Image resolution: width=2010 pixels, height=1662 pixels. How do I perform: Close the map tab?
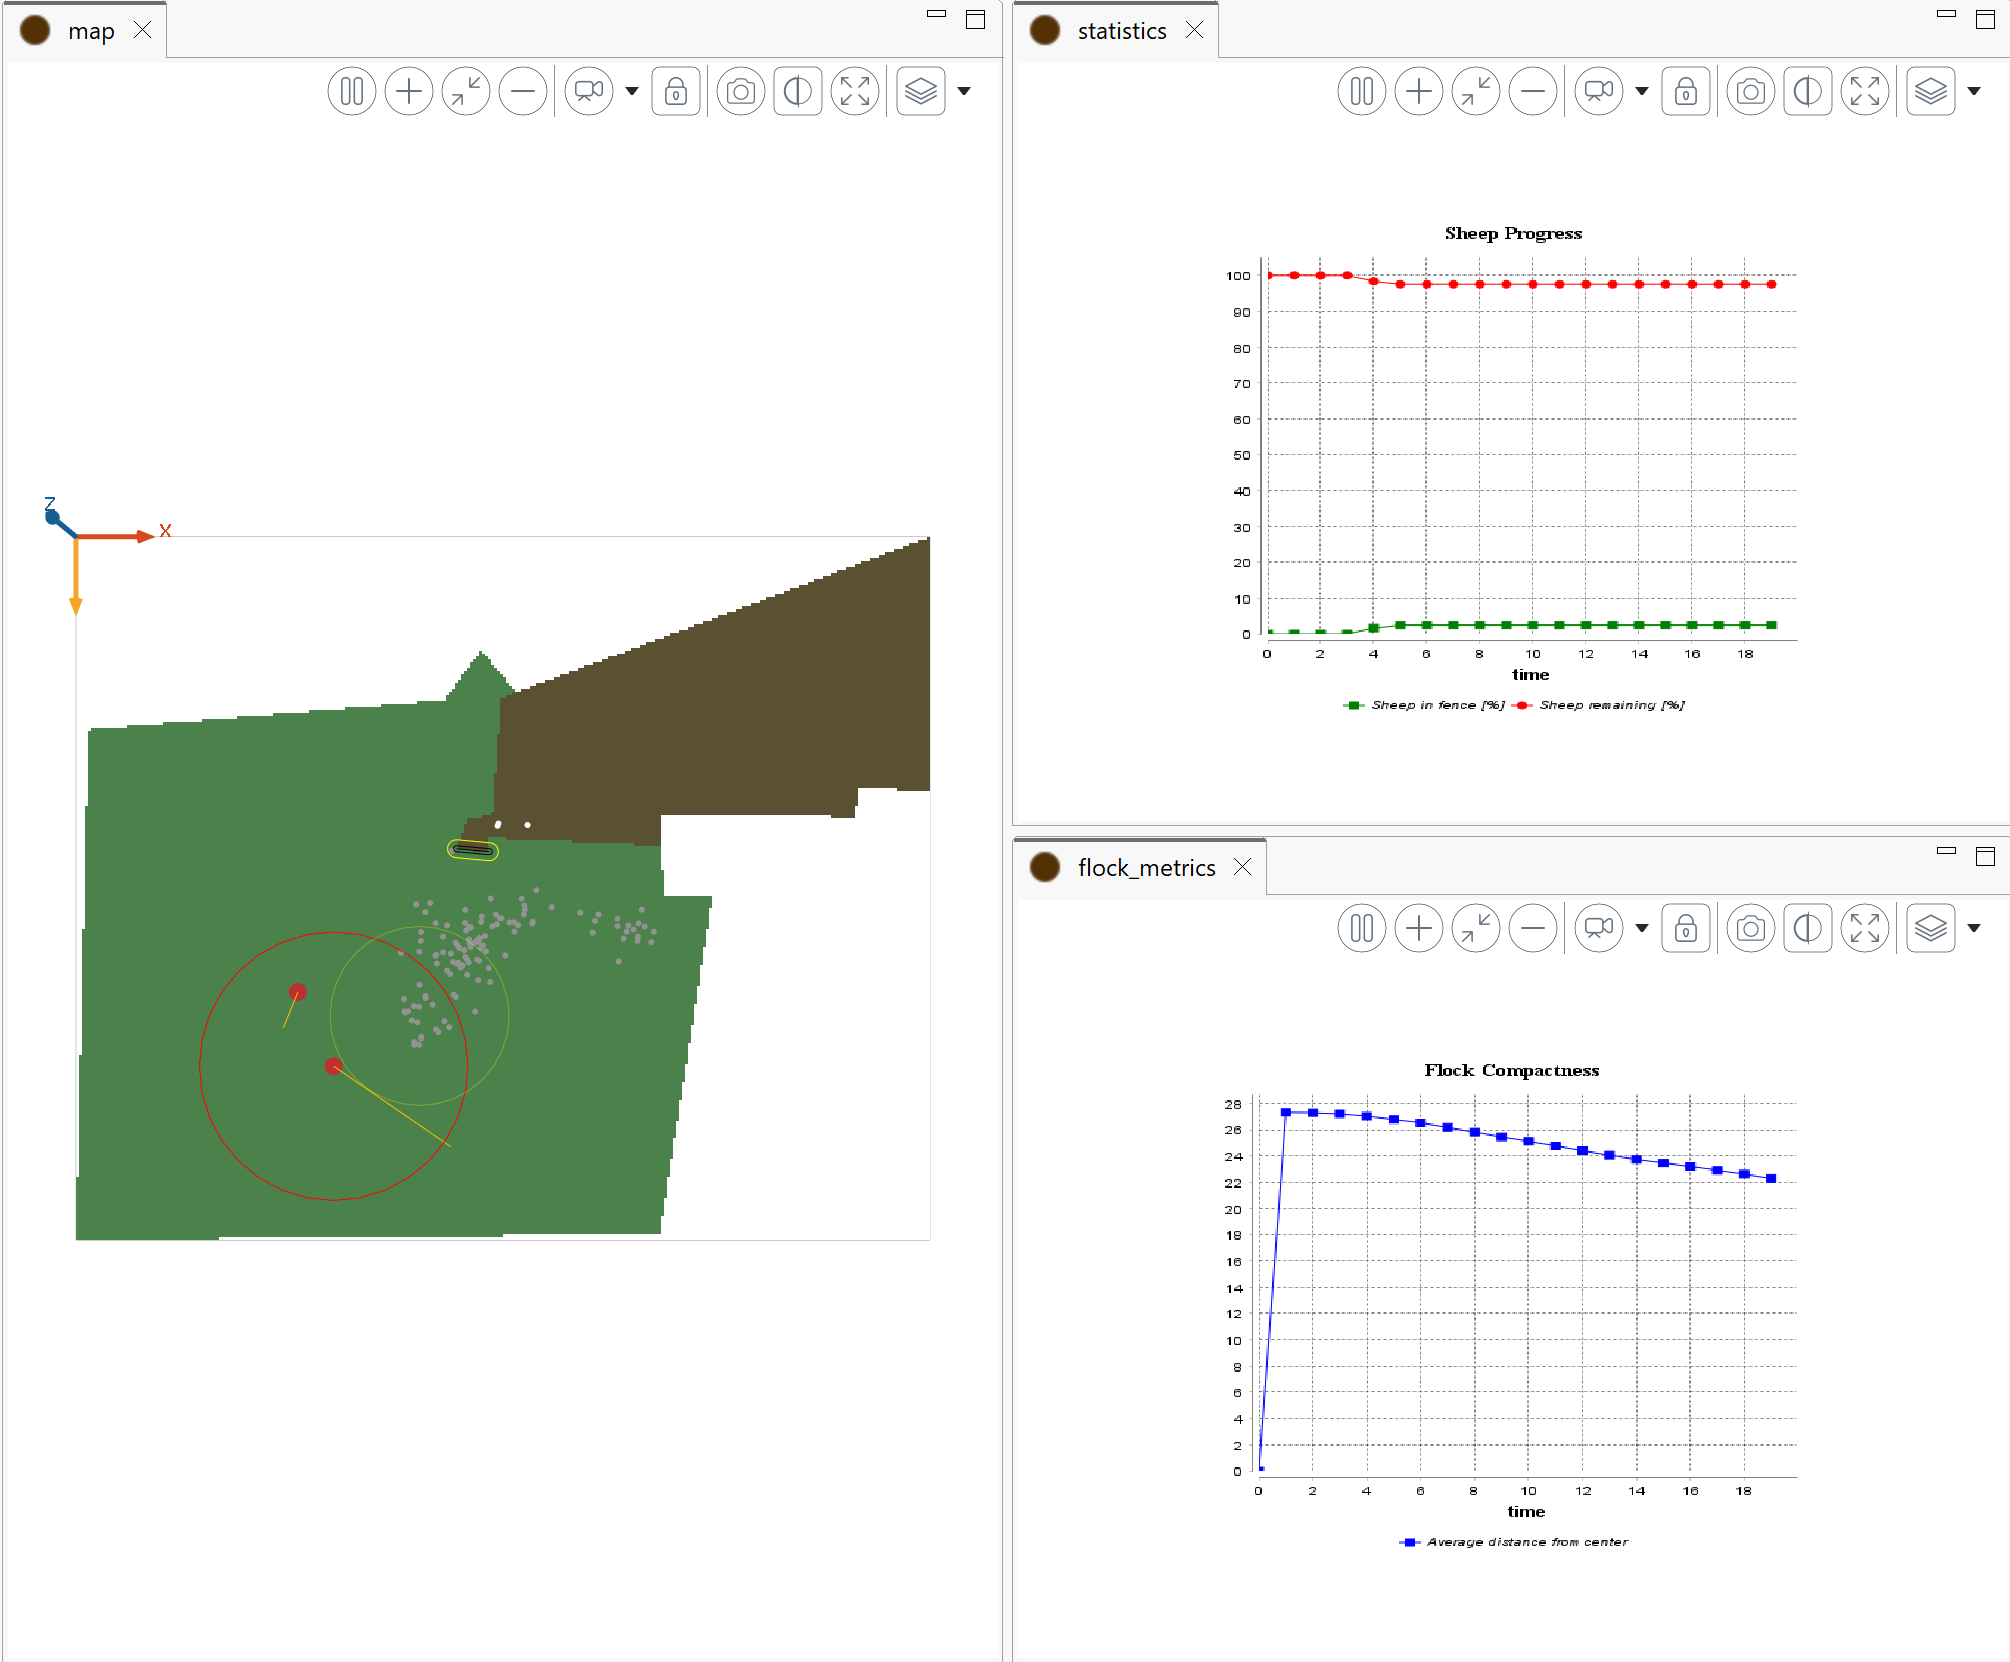click(143, 31)
